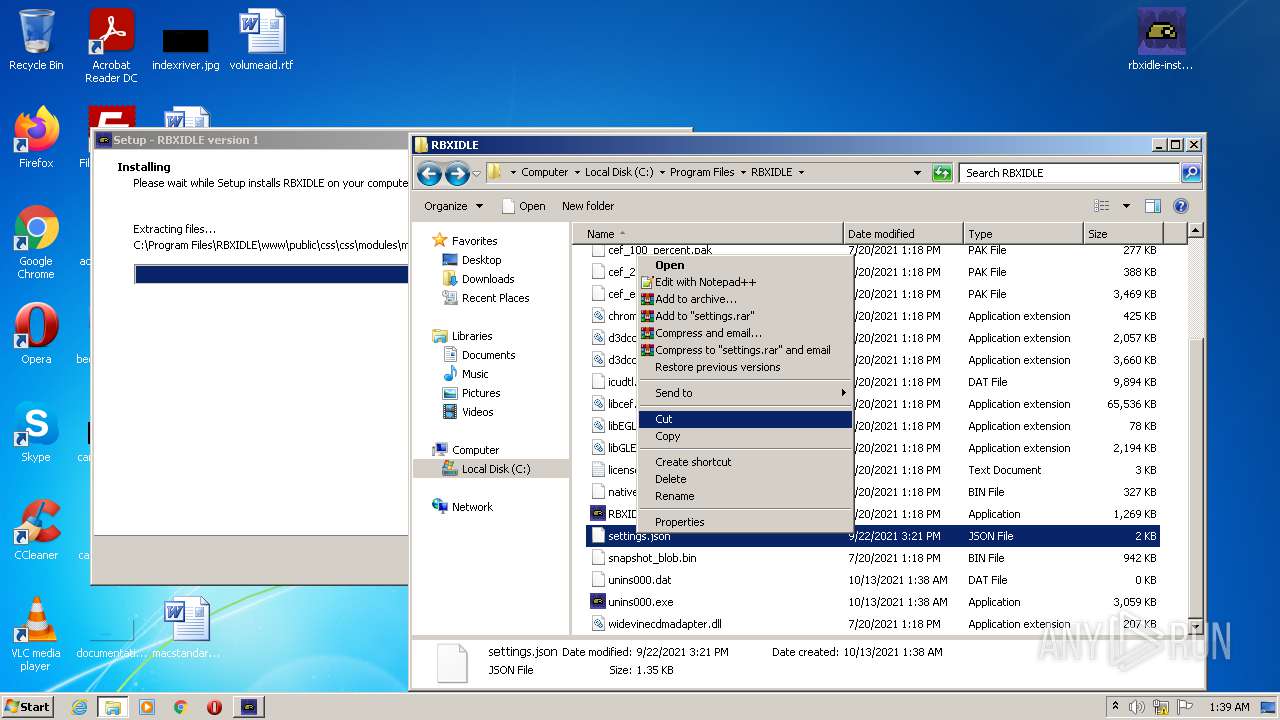Choose Rename in the context menu
This screenshot has width=1280, height=720.
pyautogui.click(x=745, y=496)
